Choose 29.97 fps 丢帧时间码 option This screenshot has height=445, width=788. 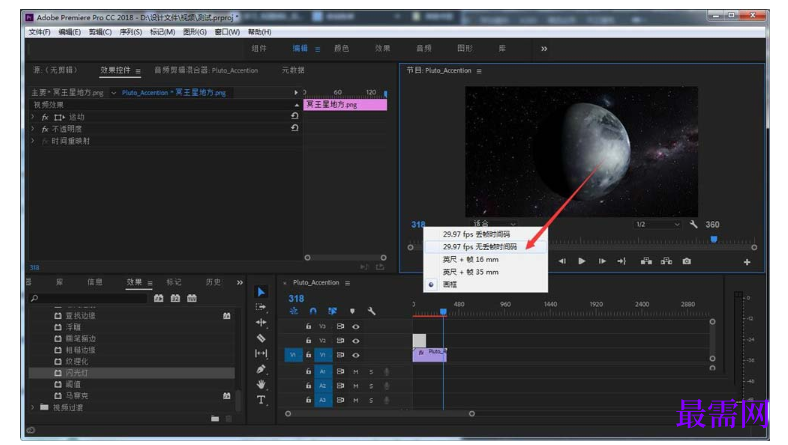485,234
